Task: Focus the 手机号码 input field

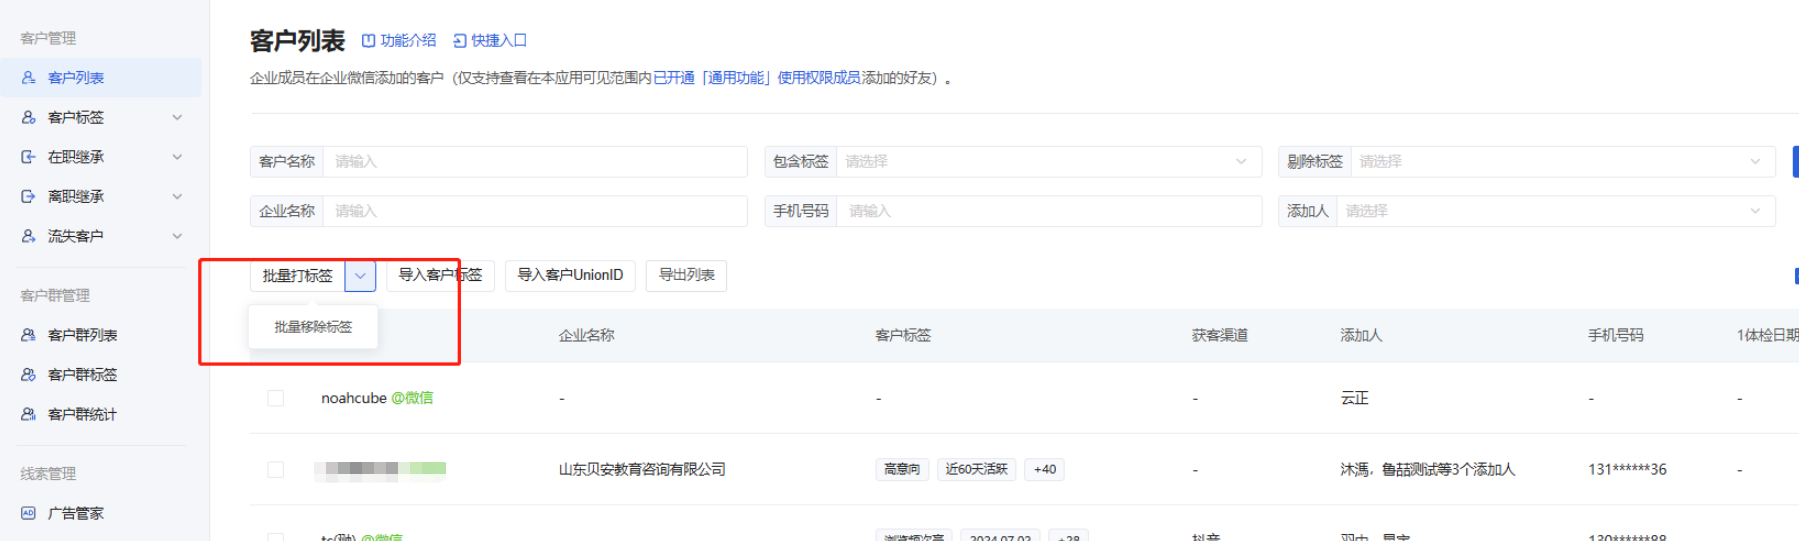Action: coord(1049,211)
